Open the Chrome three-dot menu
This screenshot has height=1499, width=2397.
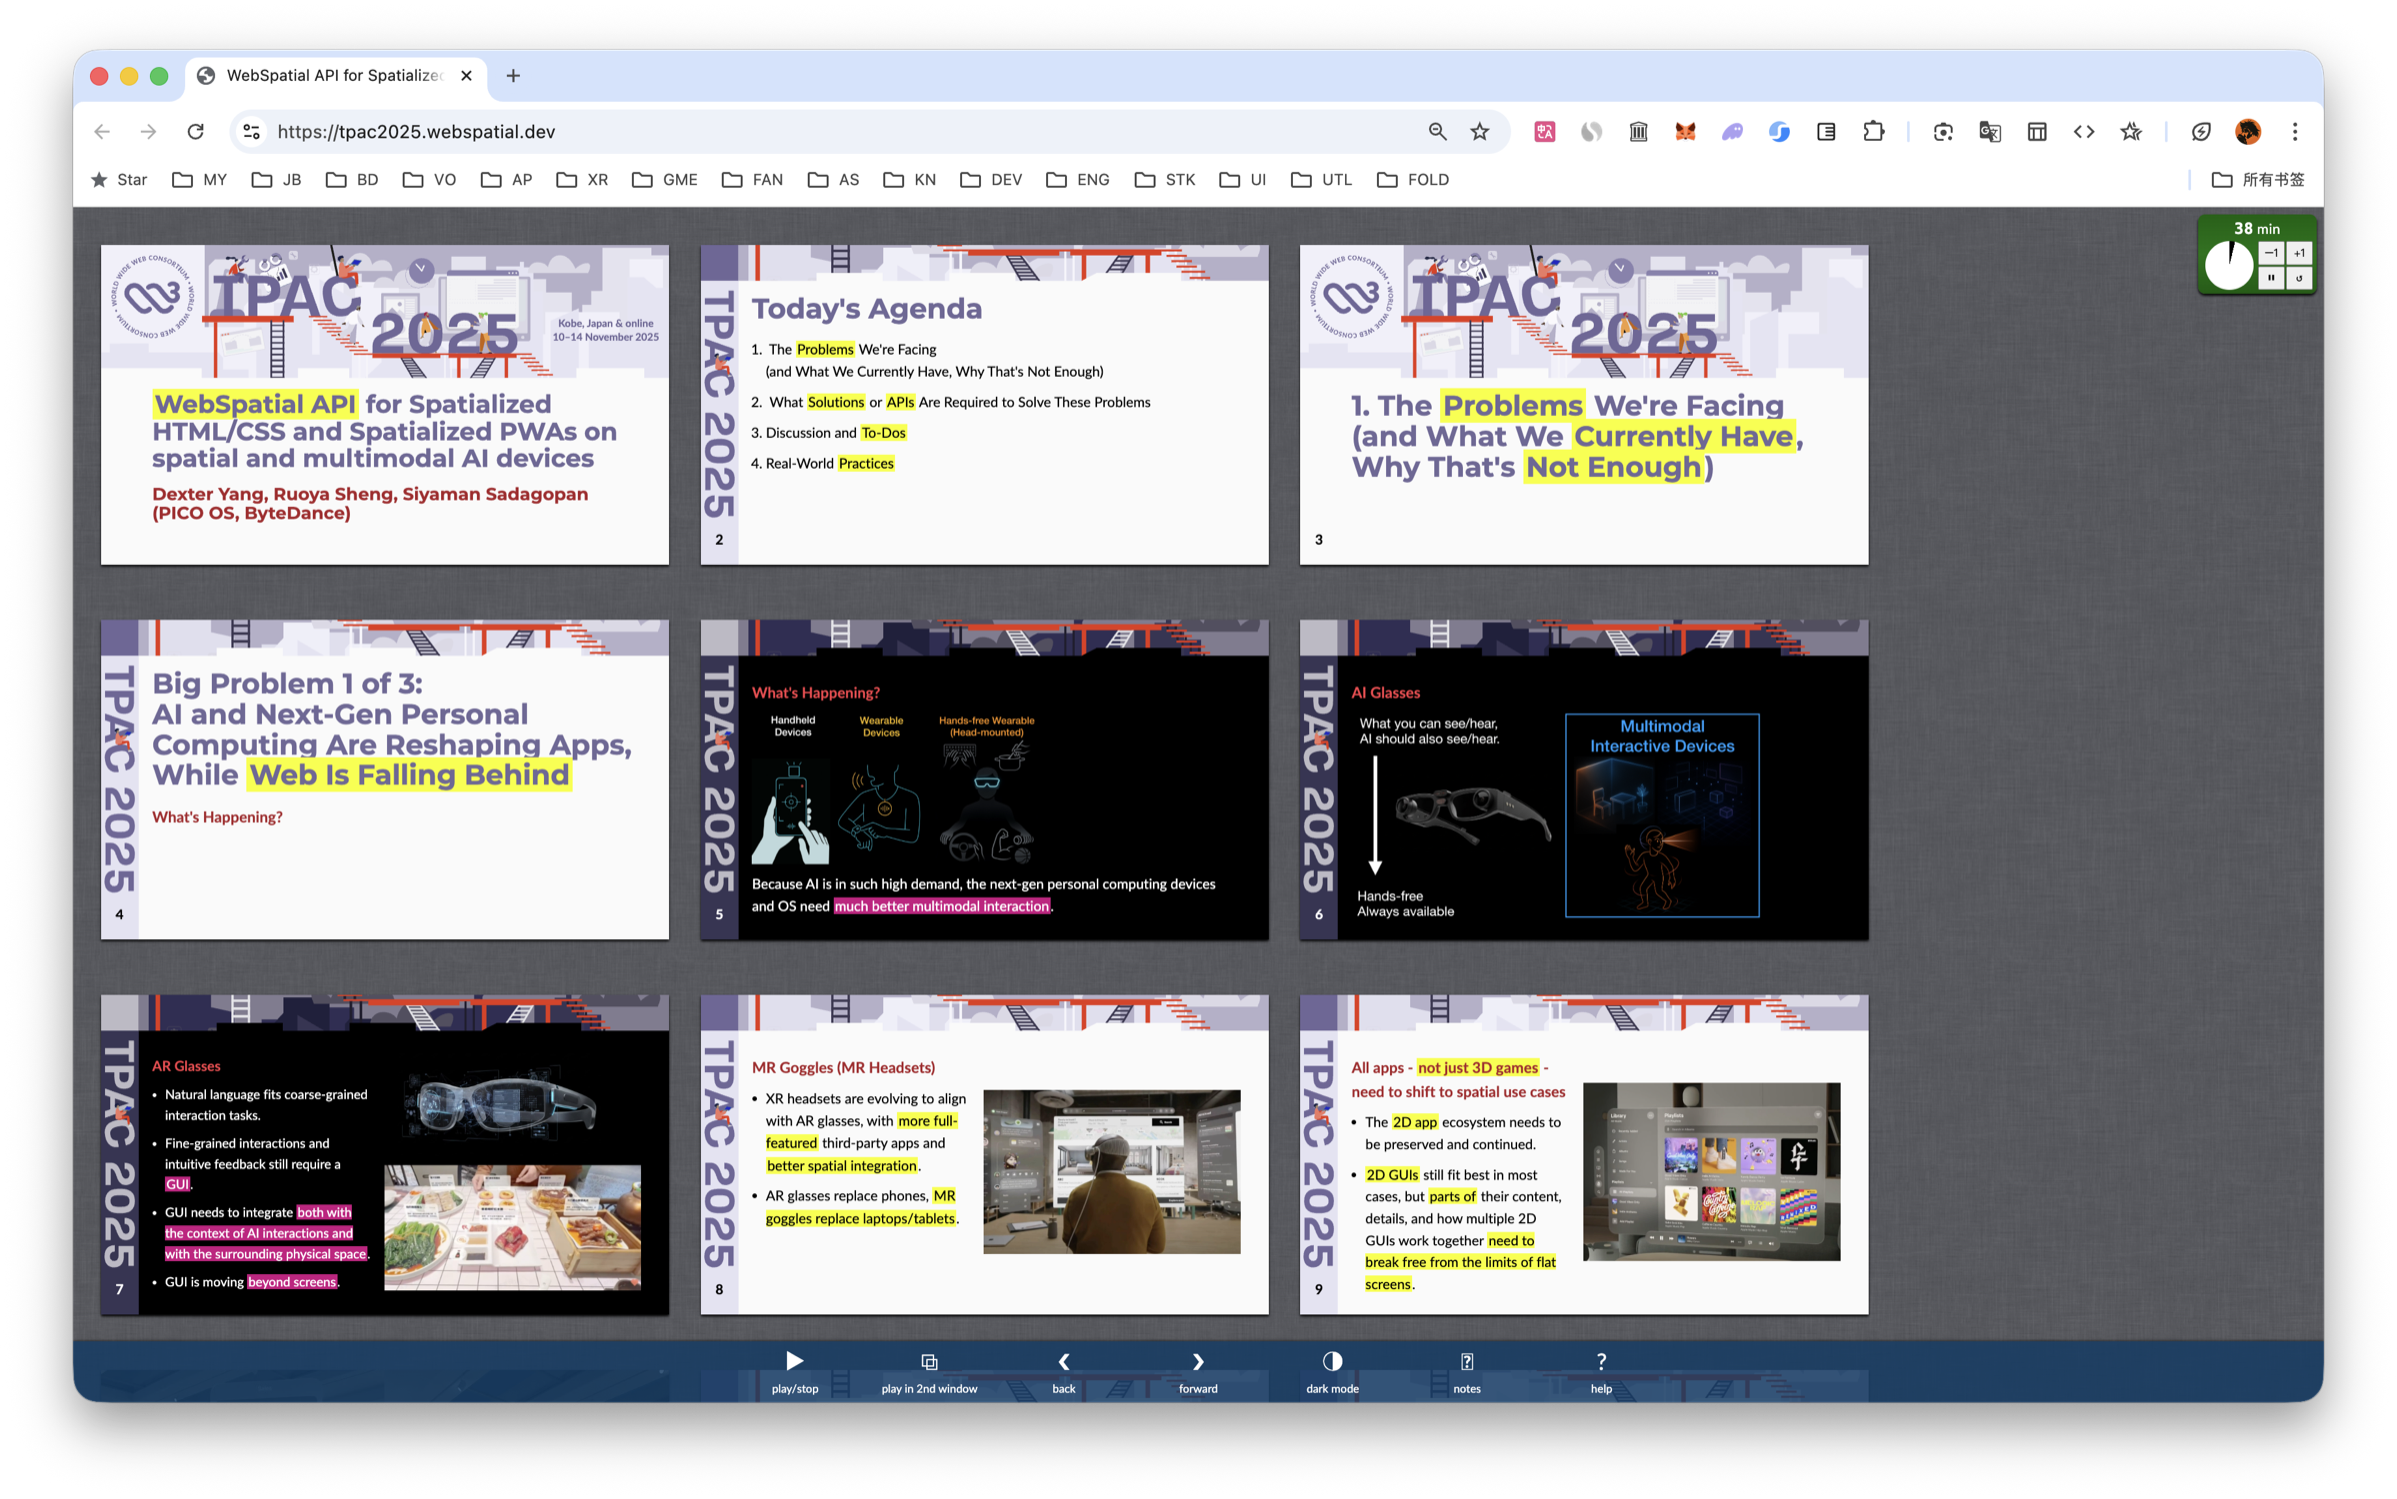2295,131
